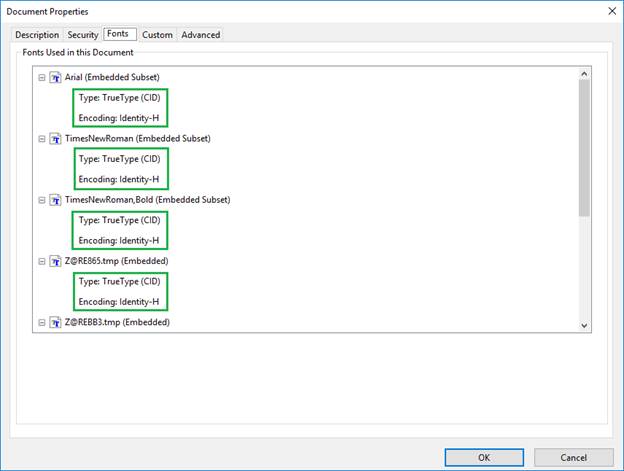This screenshot has width=624, height=471.
Task: Open the Security tab
Action: (x=83, y=35)
